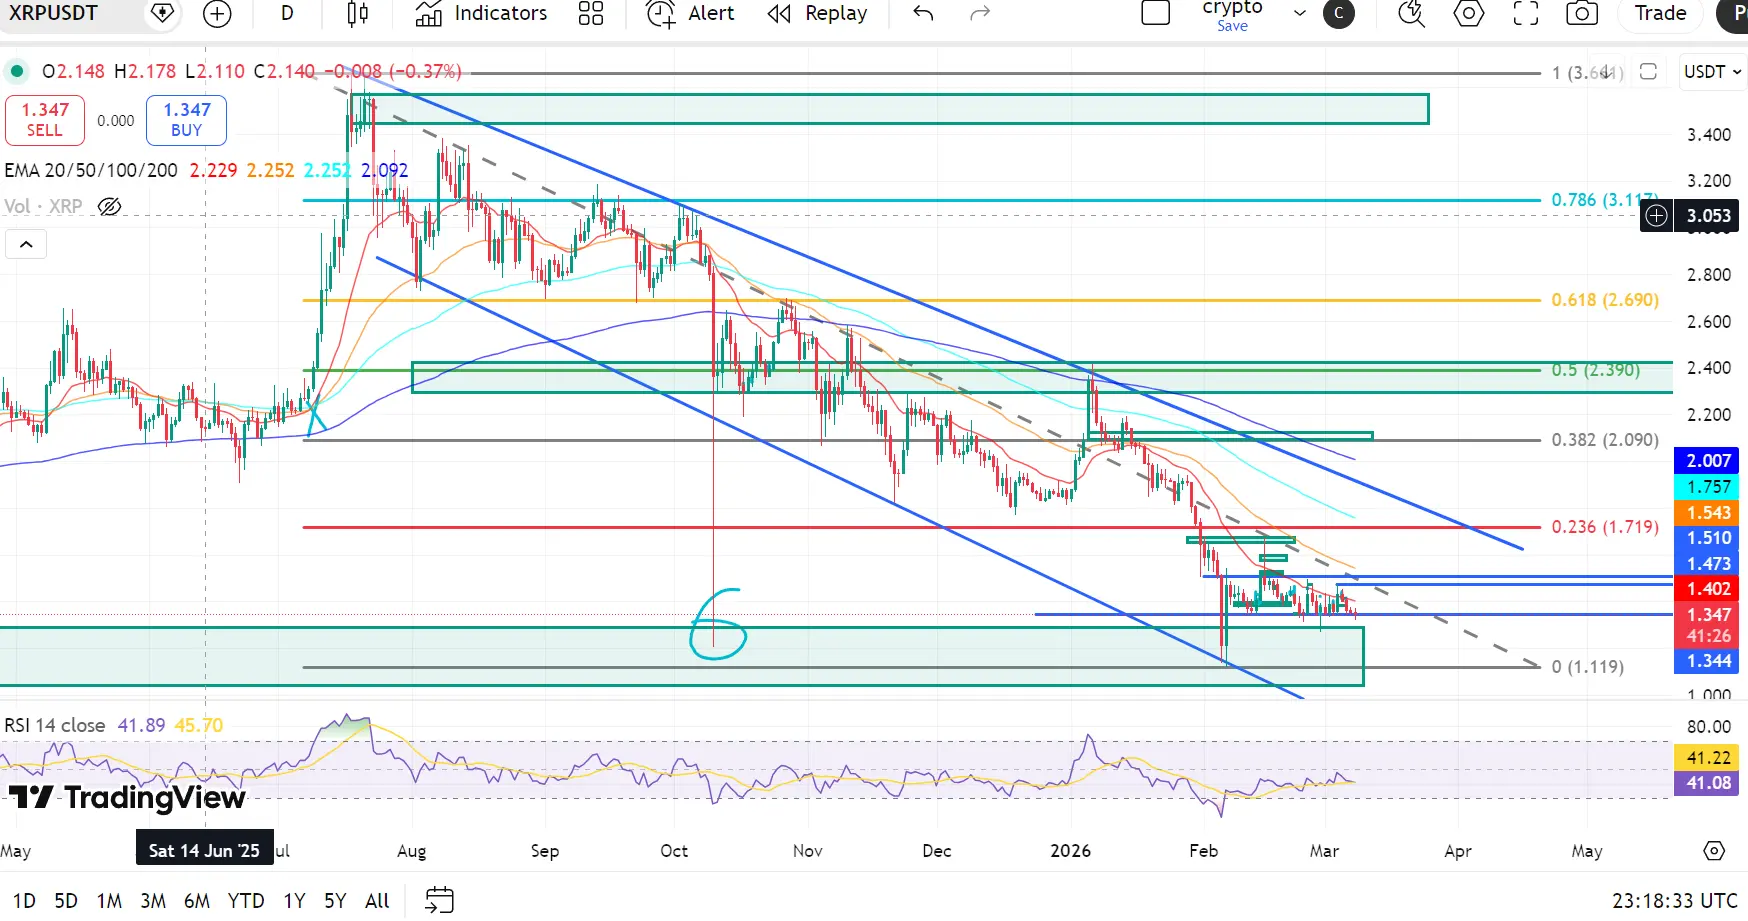Click the 0.5 (2.390) Fibonacci label

point(1596,370)
